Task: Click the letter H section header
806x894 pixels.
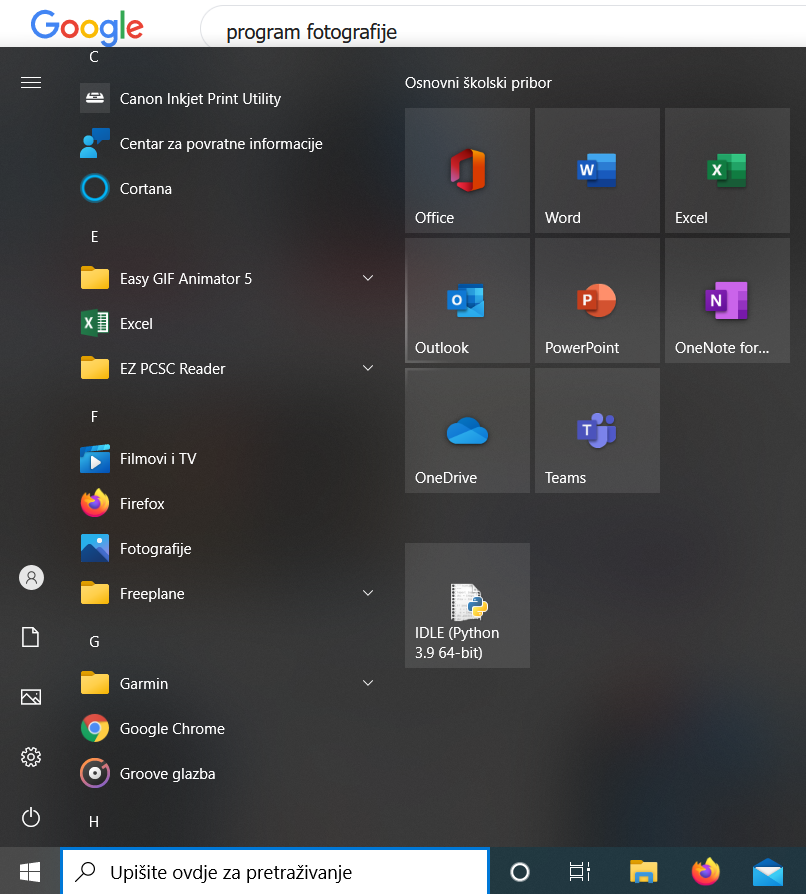Action: tap(94, 822)
